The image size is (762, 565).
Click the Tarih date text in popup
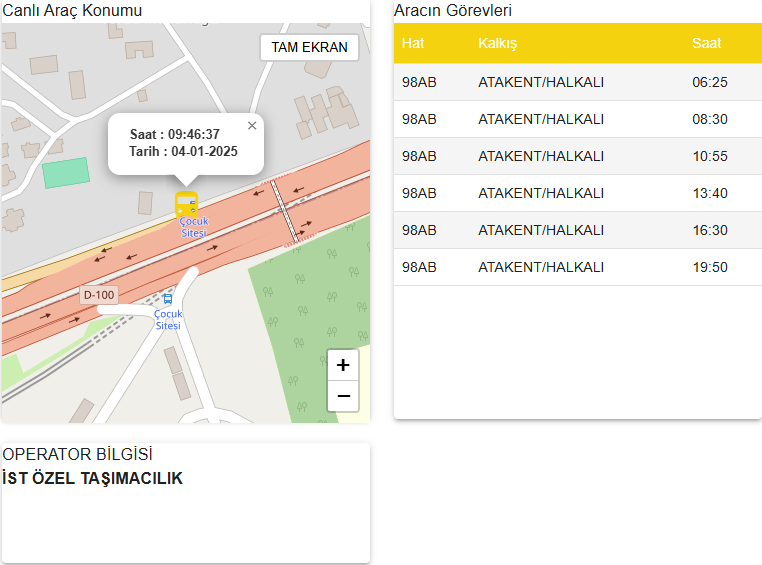183,152
